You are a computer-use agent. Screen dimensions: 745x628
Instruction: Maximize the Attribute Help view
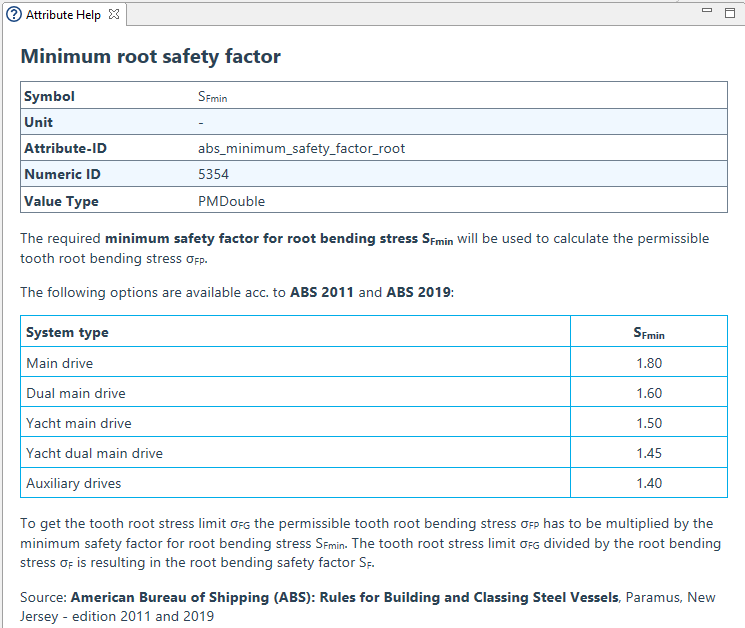(x=729, y=12)
